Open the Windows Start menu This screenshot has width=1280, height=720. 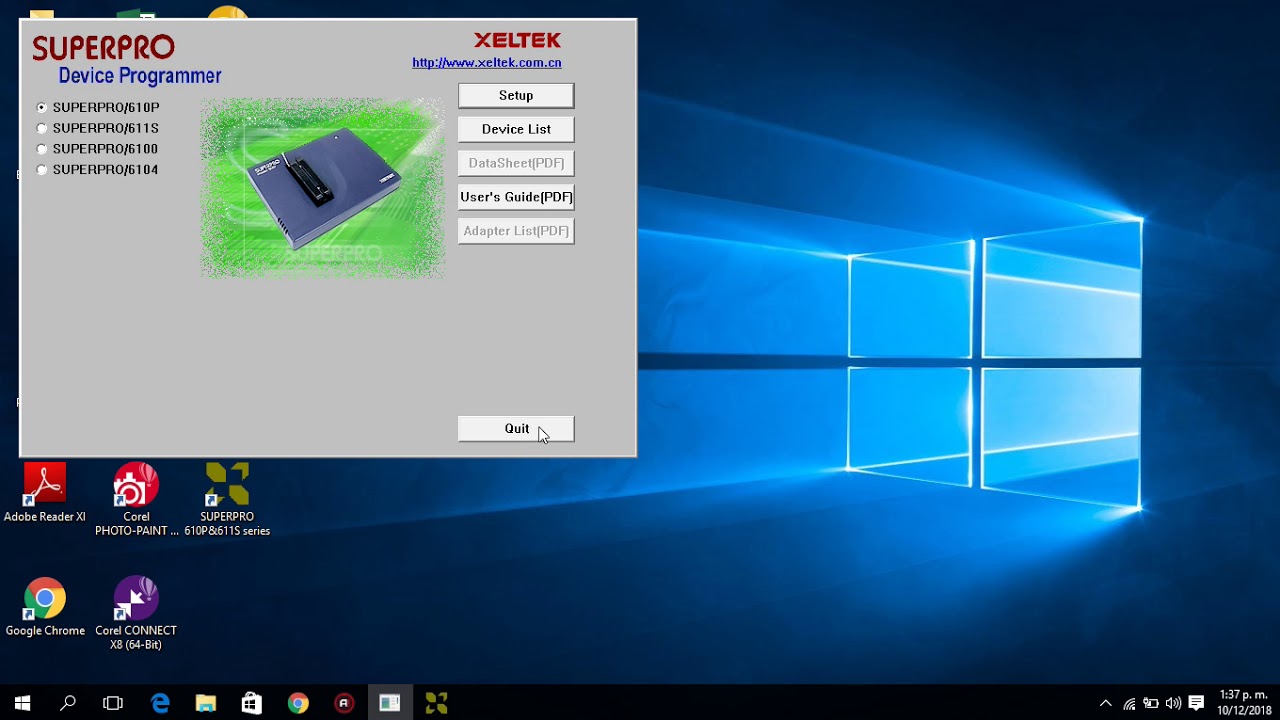[x=22, y=703]
